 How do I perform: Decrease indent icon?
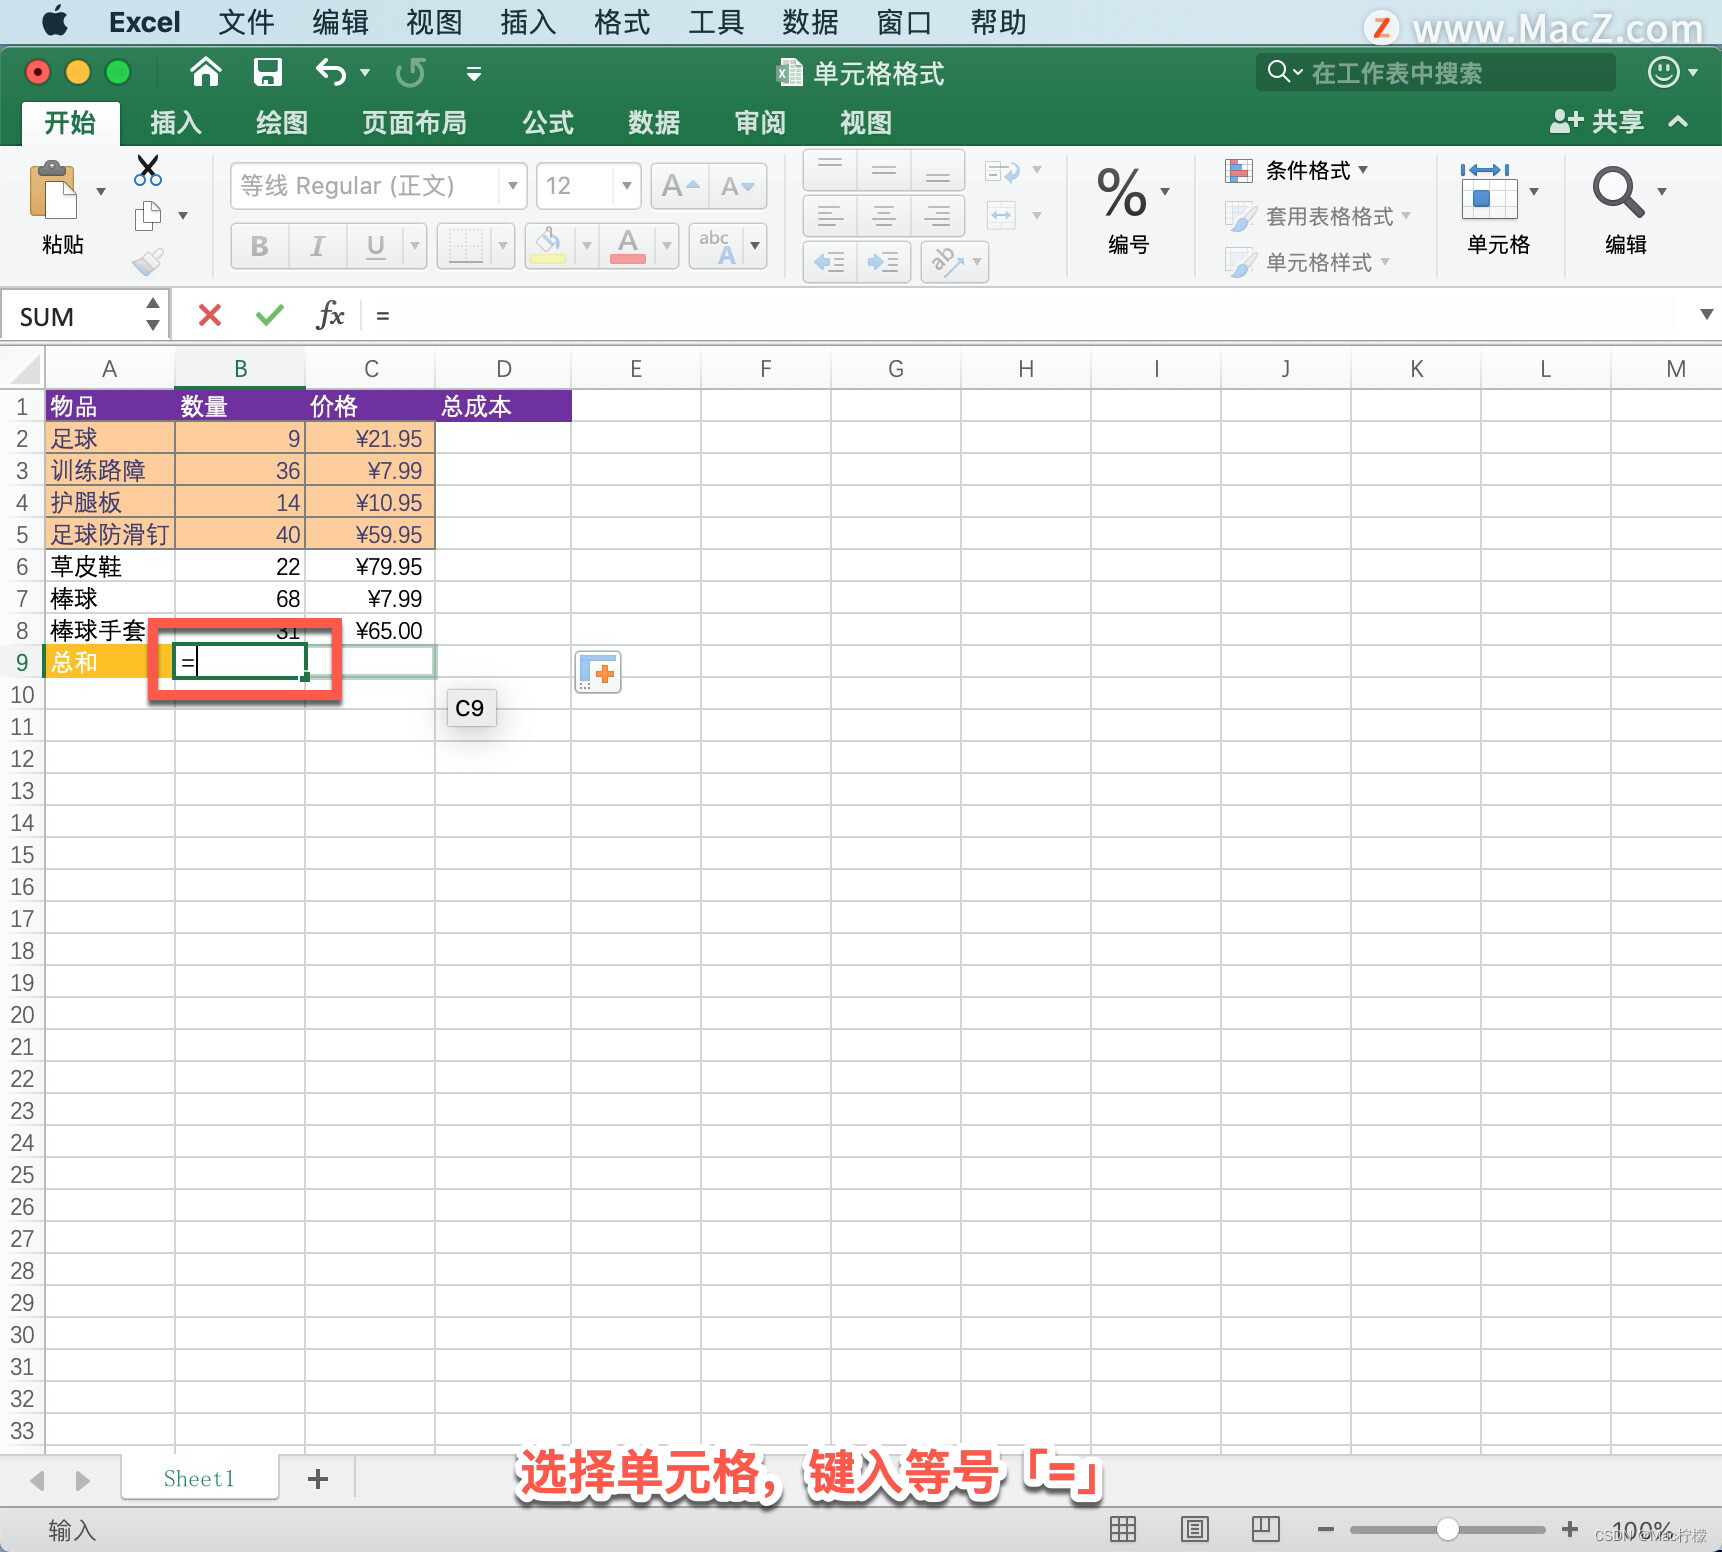pyautogui.click(x=830, y=262)
